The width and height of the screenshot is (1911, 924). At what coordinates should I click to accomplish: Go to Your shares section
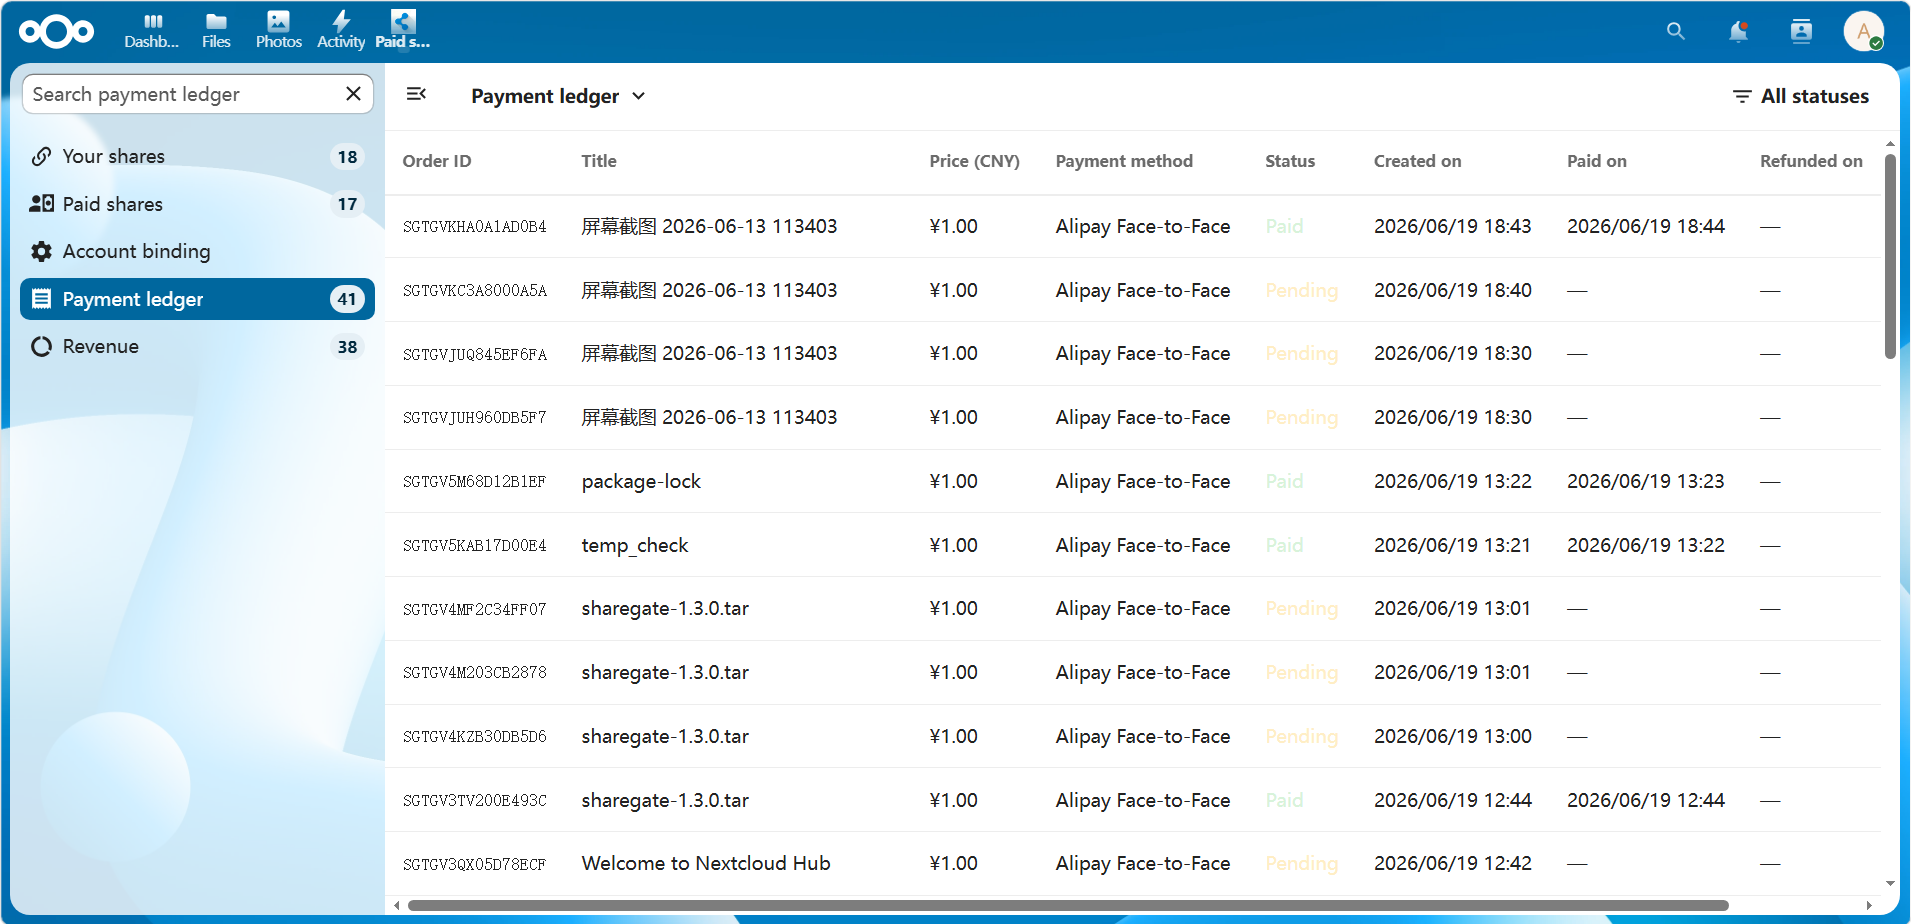(197, 156)
